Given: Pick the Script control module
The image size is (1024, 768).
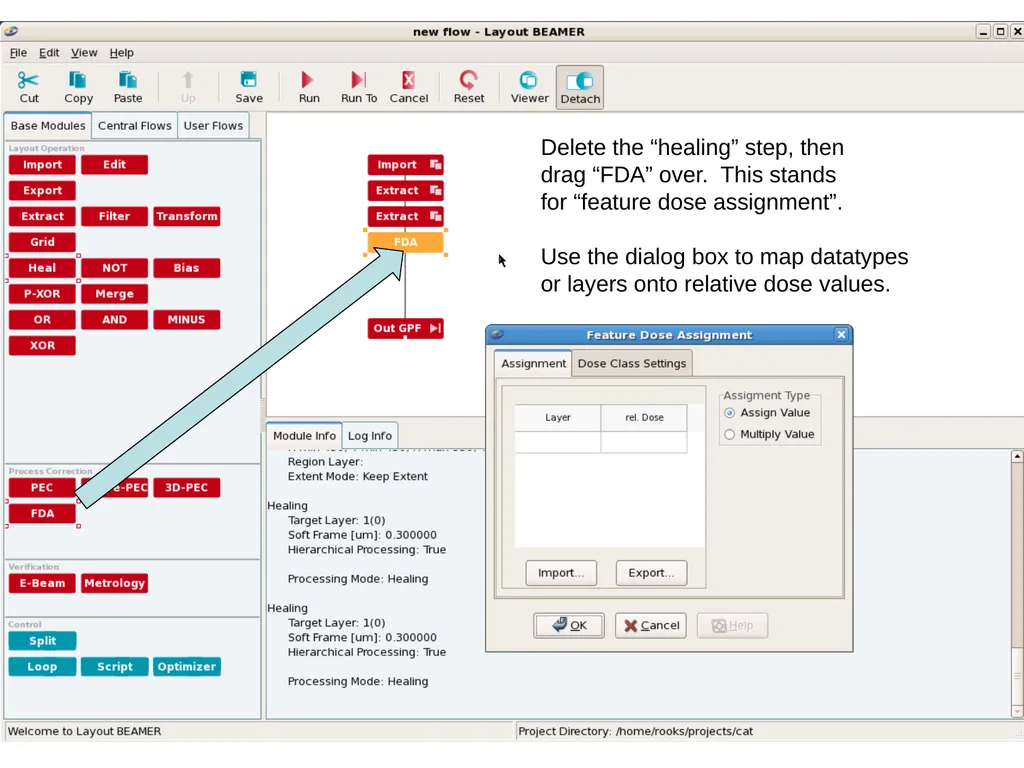Looking at the screenshot, I should [x=114, y=667].
